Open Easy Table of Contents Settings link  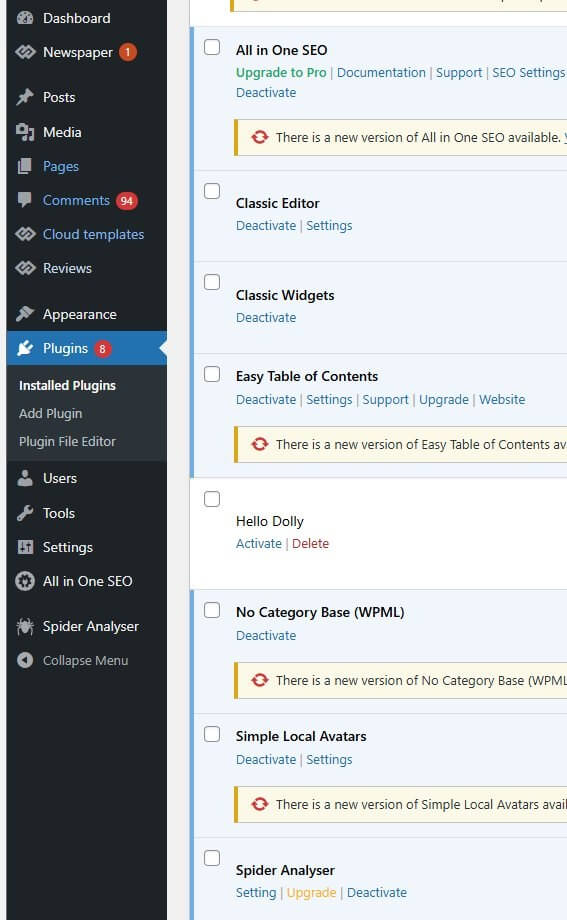pos(329,400)
